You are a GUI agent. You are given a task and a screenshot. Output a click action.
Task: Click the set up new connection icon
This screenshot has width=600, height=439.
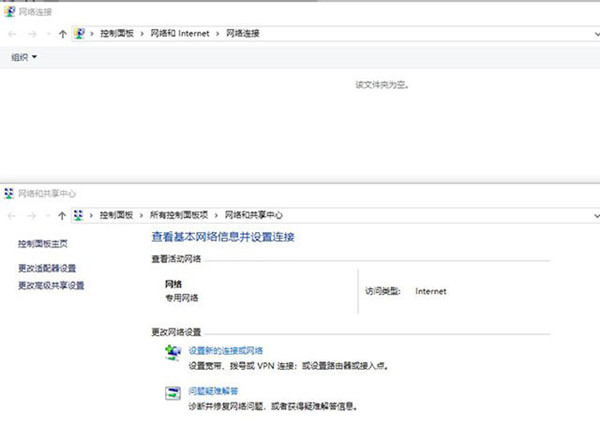pyautogui.click(x=173, y=353)
